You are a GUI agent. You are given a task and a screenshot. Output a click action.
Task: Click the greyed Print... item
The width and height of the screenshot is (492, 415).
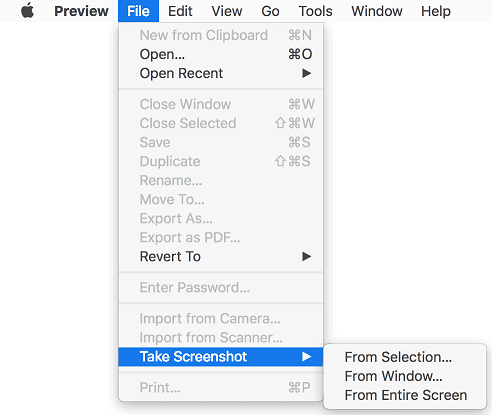[x=221, y=387]
